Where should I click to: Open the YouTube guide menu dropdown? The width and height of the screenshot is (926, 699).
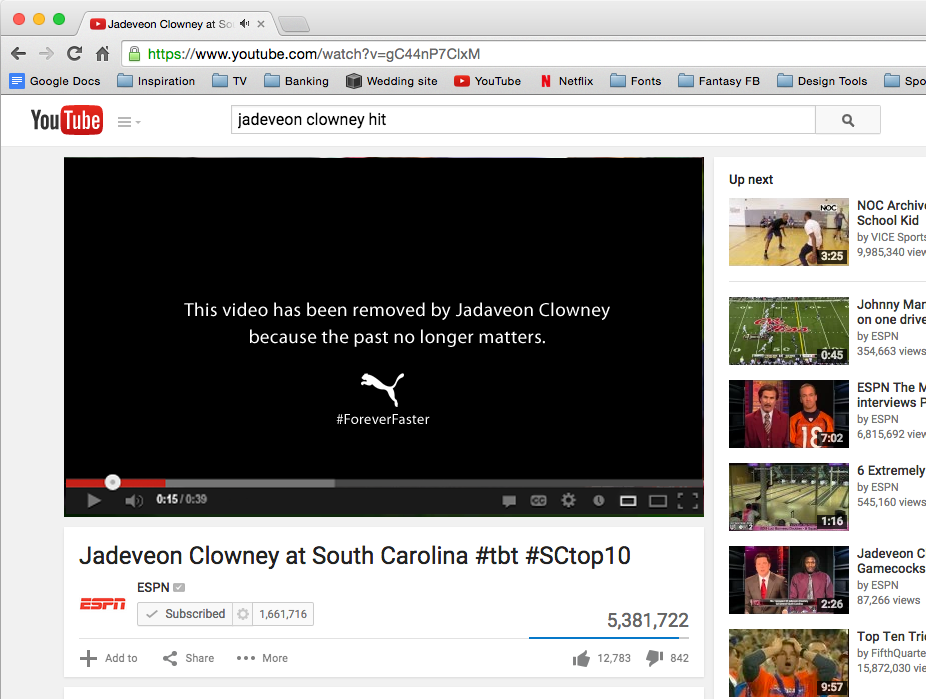pyautogui.click(x=129, y=122)
